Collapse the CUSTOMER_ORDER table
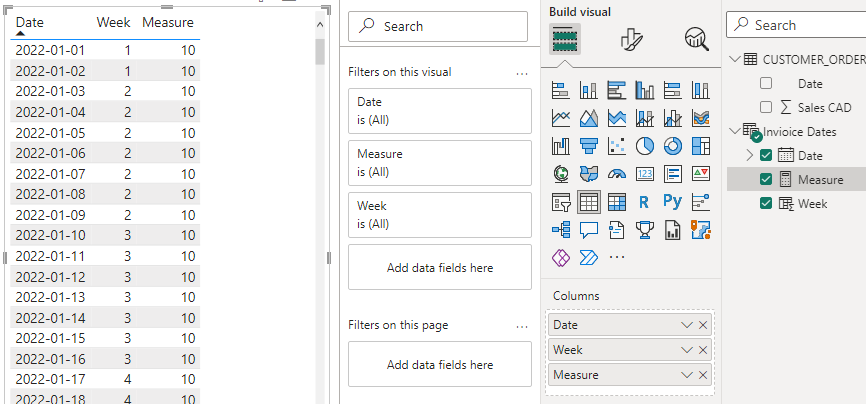 coord(735,59)
